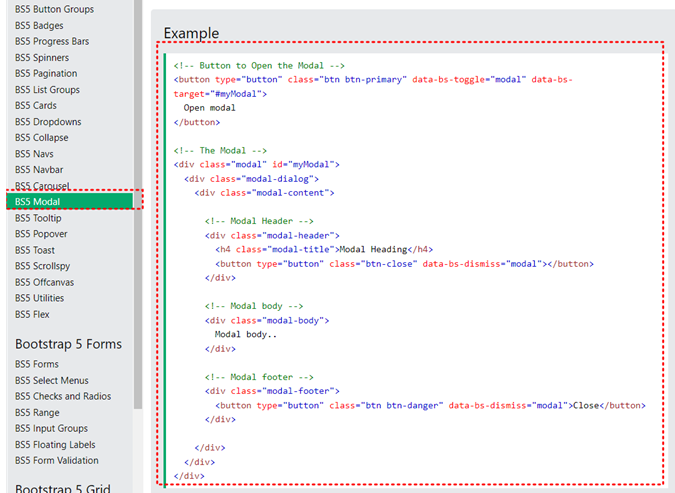
Task: Select BS5 Flex entry
Action: click(x=32, y=314)
